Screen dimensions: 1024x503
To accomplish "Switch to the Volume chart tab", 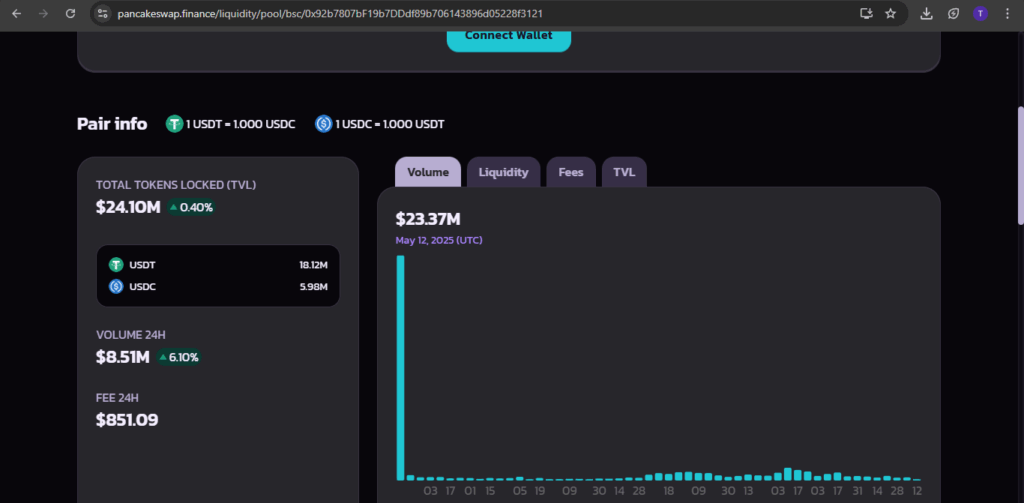I will (427, 172).
